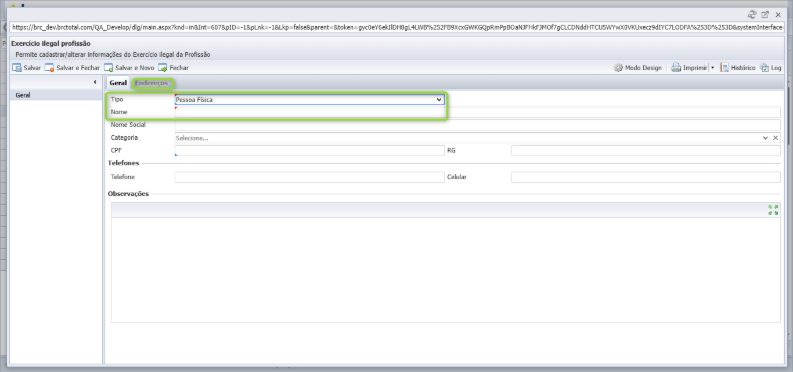793x372 pixels.
Task: Click the Imprimir printer icon
Action: point(676,68)
